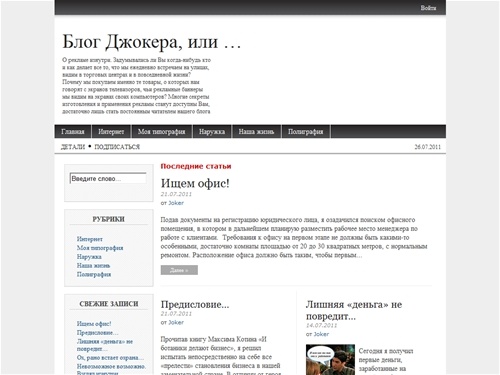Go to Наружка in navigation bar
Viewport: 500px width, 375px height.
(x=212, y=132)
